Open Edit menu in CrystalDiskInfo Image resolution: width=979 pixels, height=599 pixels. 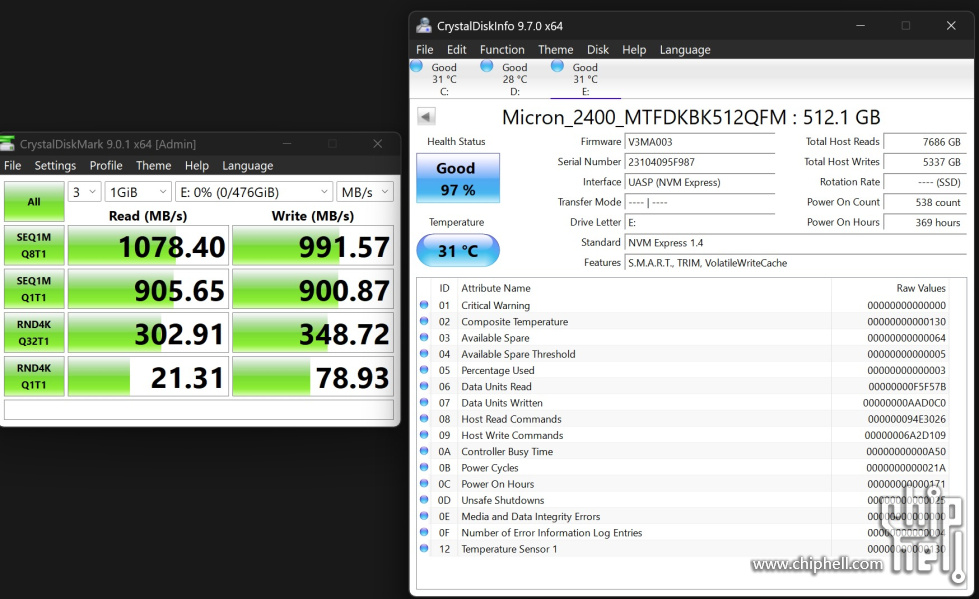456,49
